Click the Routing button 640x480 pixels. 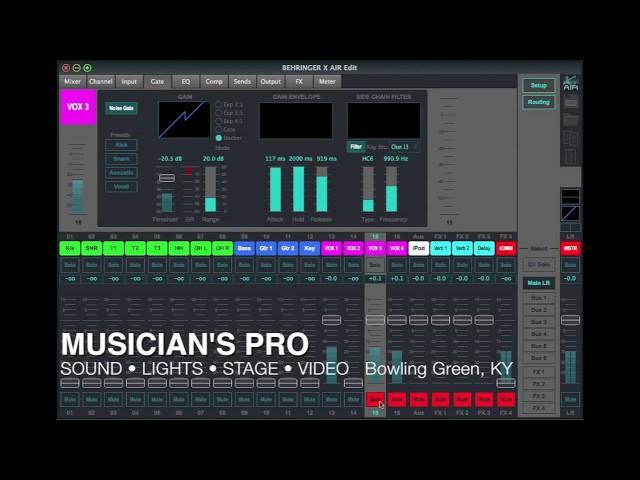click(539, 102)
